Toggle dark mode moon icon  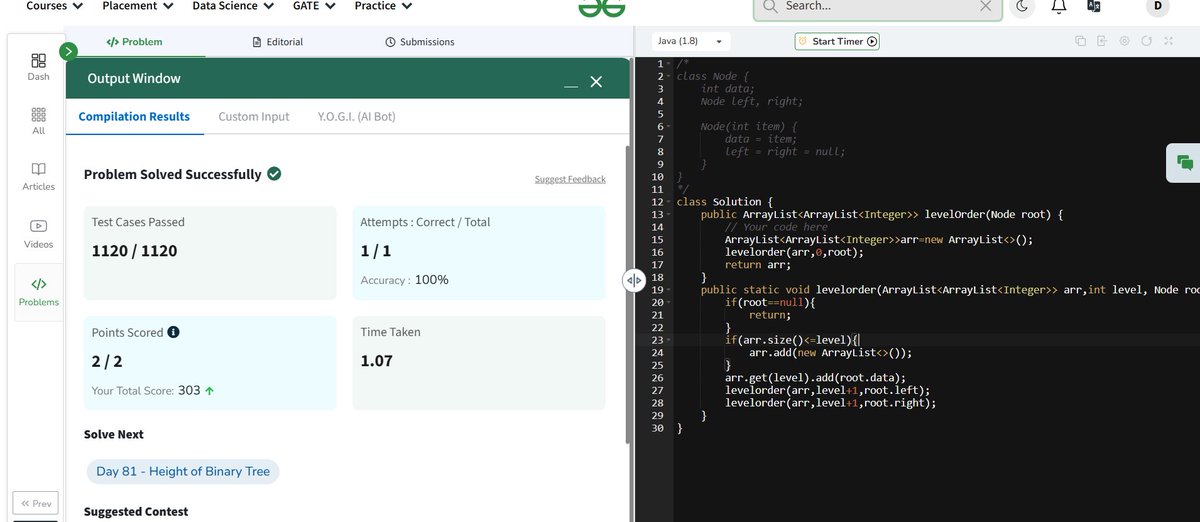point(1022,6)
